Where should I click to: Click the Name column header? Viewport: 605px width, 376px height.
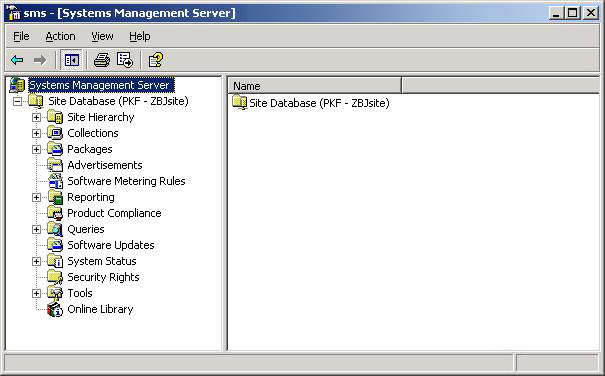[315, 86]
